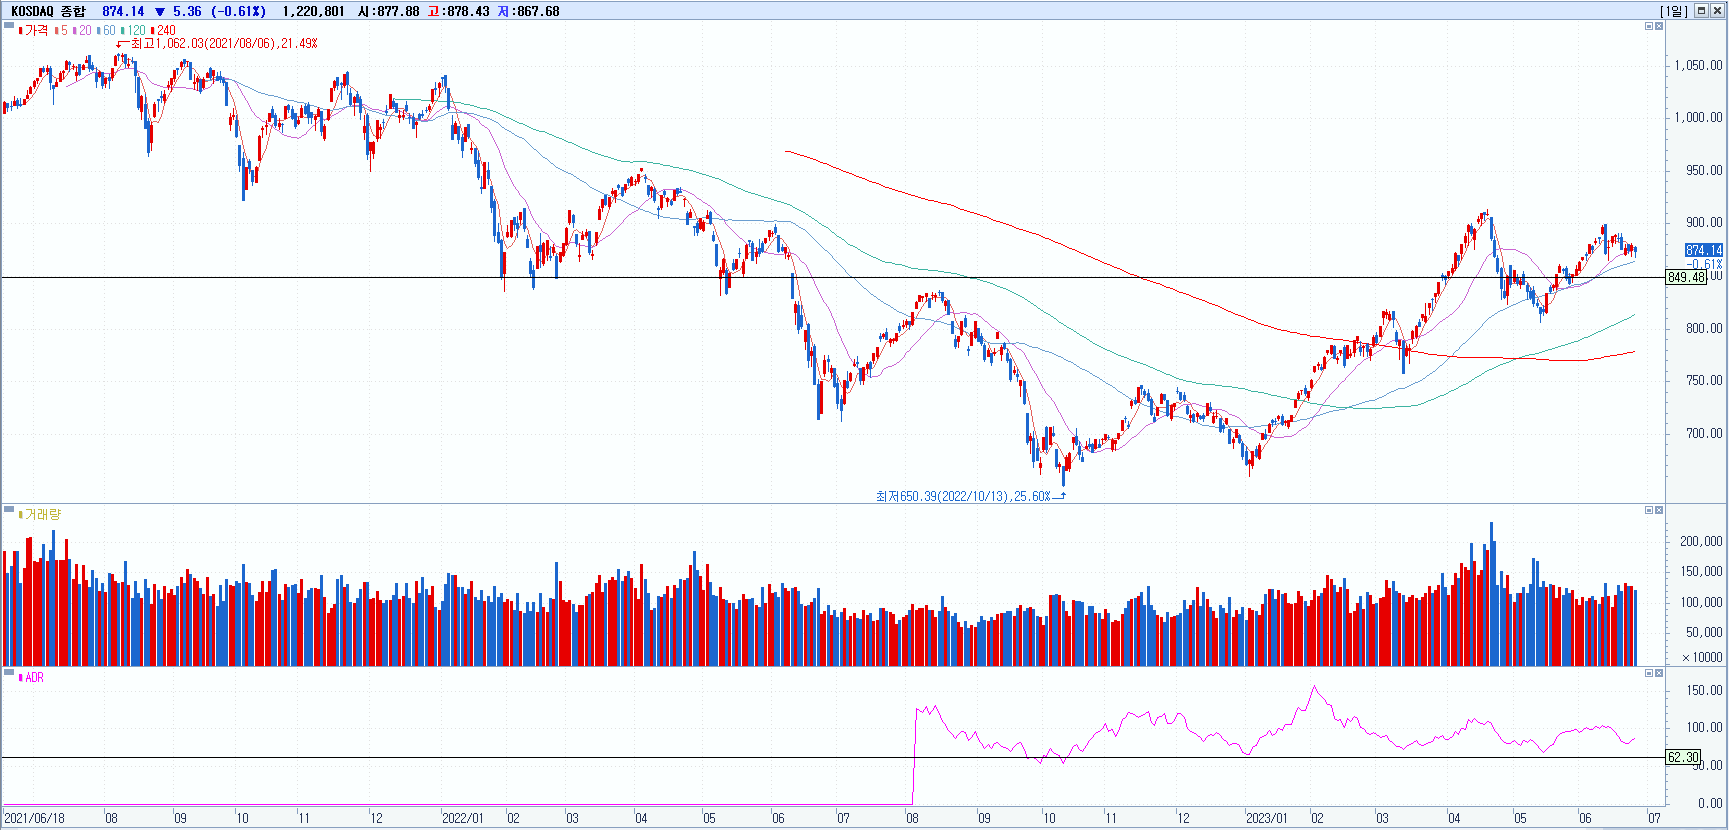This screenshot has height=830, width=1729.
Task: Close the 거래량 volume pane
Action: (1659, 510)
